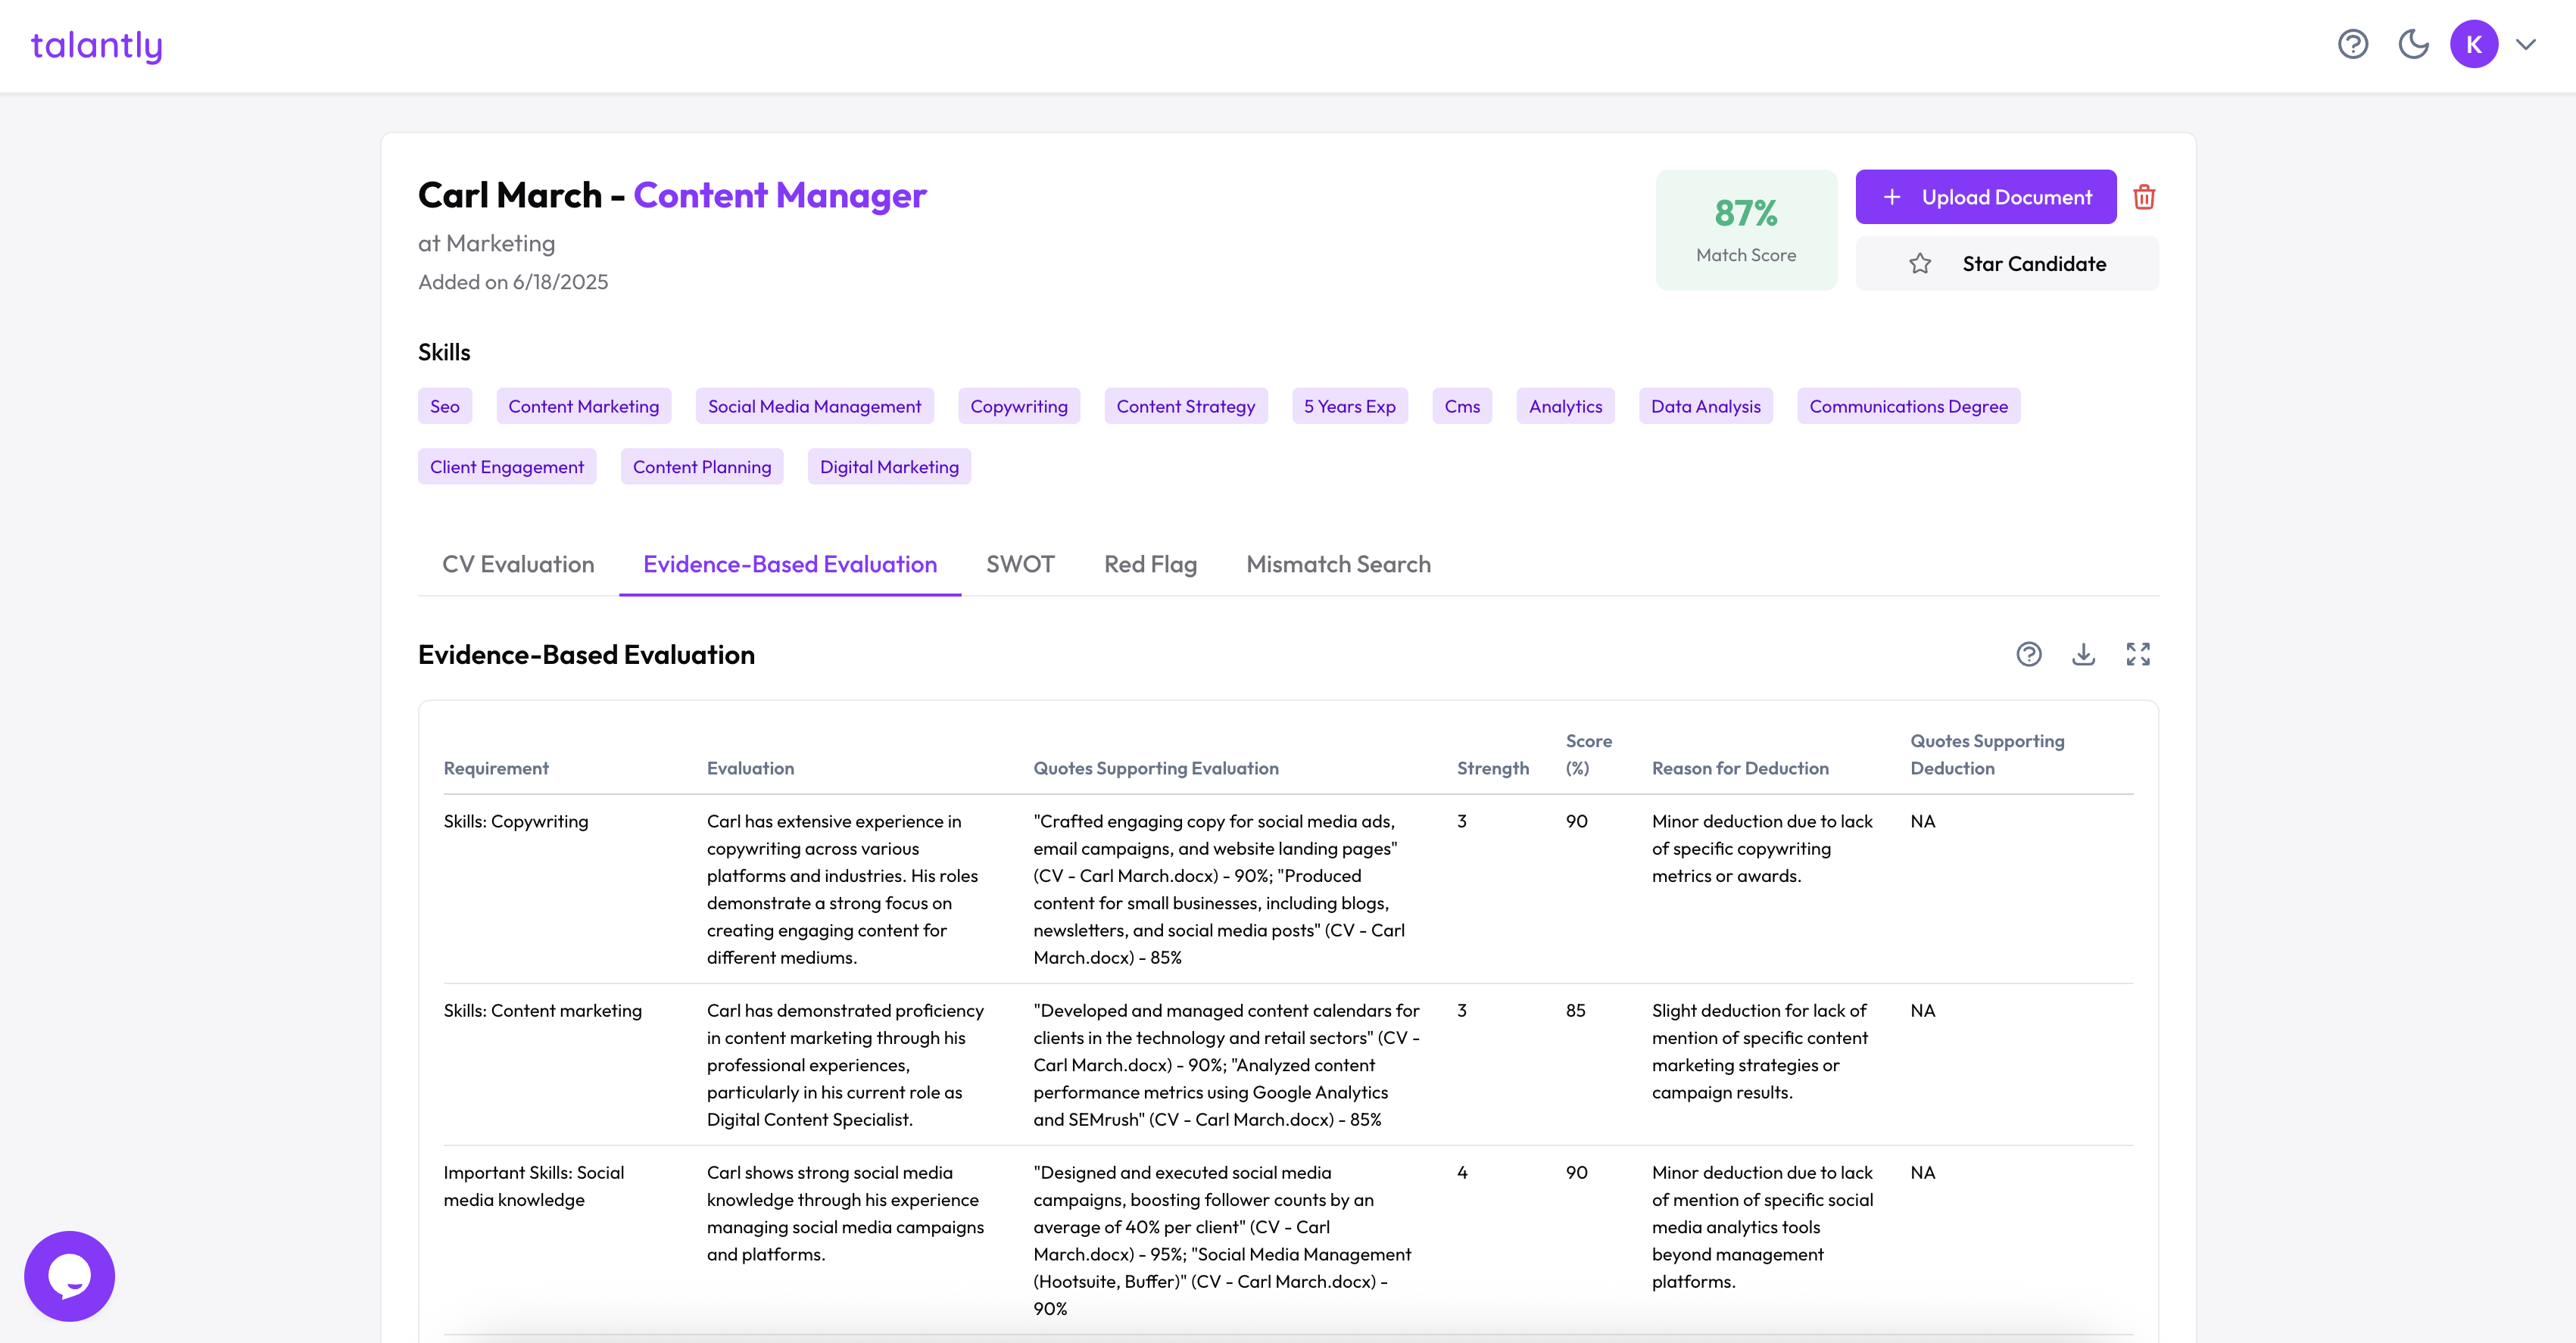
Task: Delete candidate using red trash icon
Action: pos(2143,197)
